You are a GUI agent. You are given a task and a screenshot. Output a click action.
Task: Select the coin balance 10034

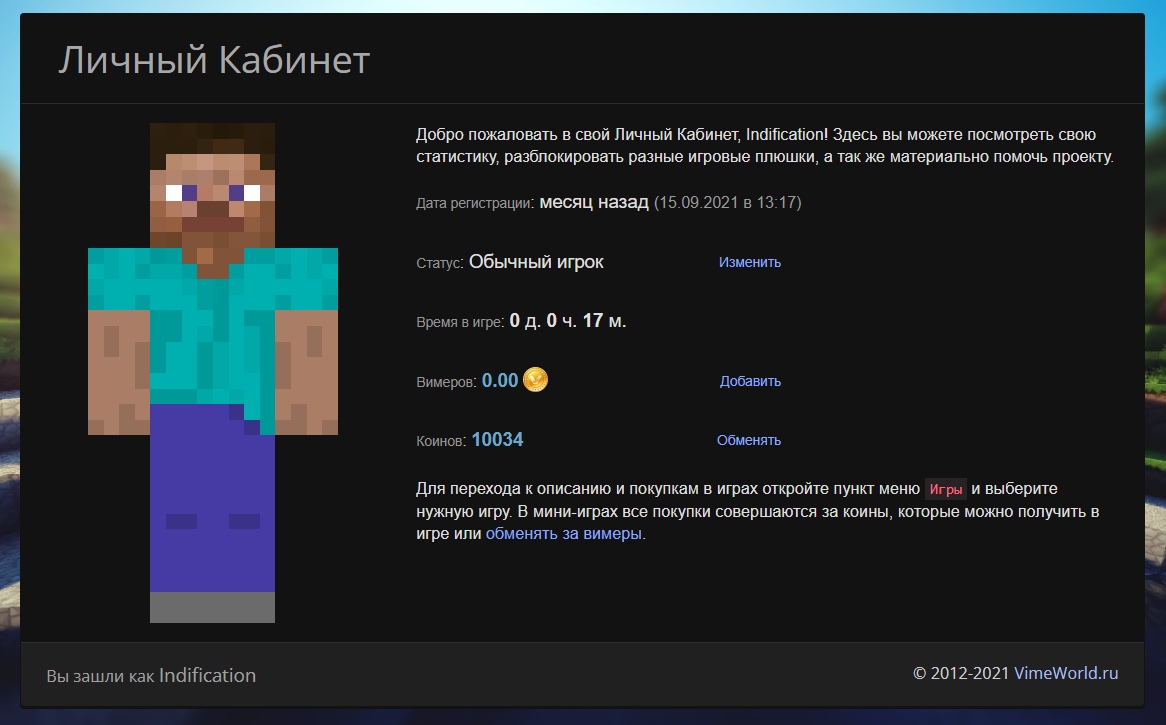(x=497, y=440)
